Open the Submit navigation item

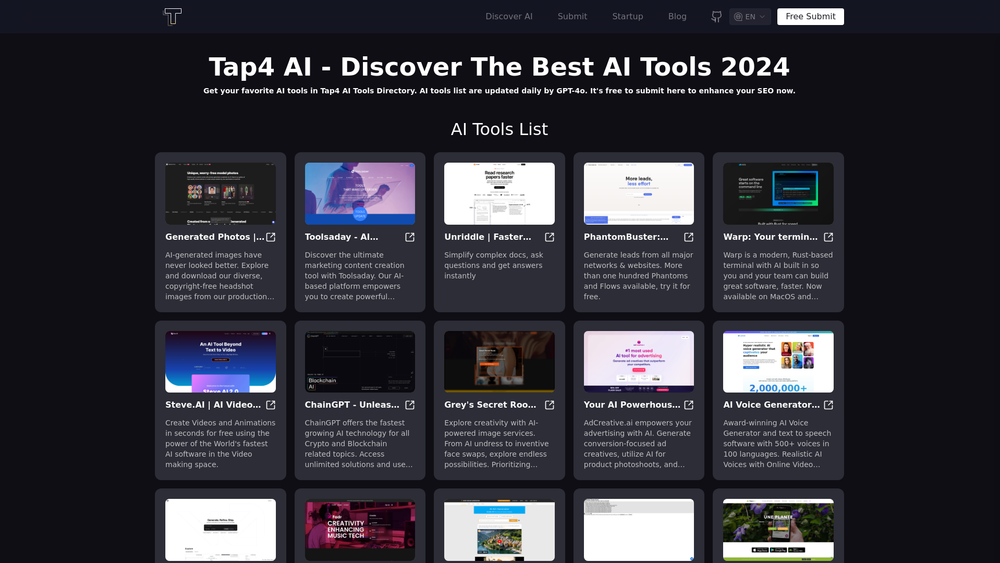click(x=572, y=17)
